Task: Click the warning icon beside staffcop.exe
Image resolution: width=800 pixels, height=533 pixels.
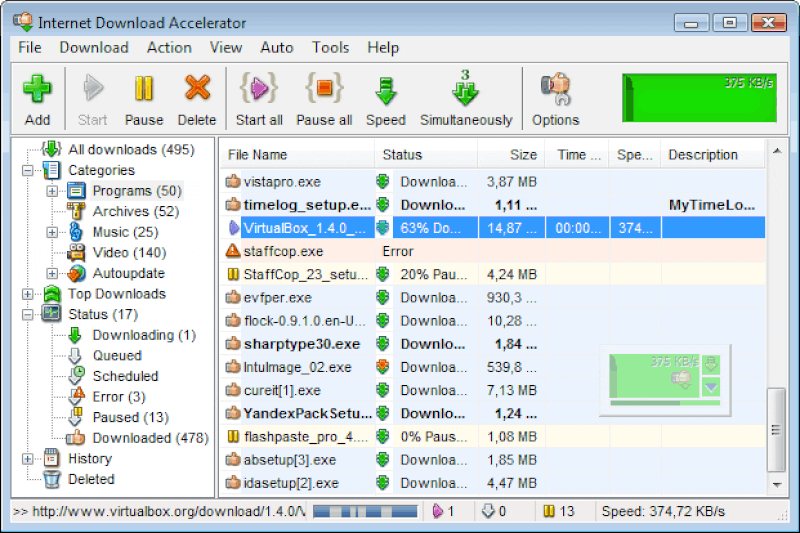Action: point(233,250)
